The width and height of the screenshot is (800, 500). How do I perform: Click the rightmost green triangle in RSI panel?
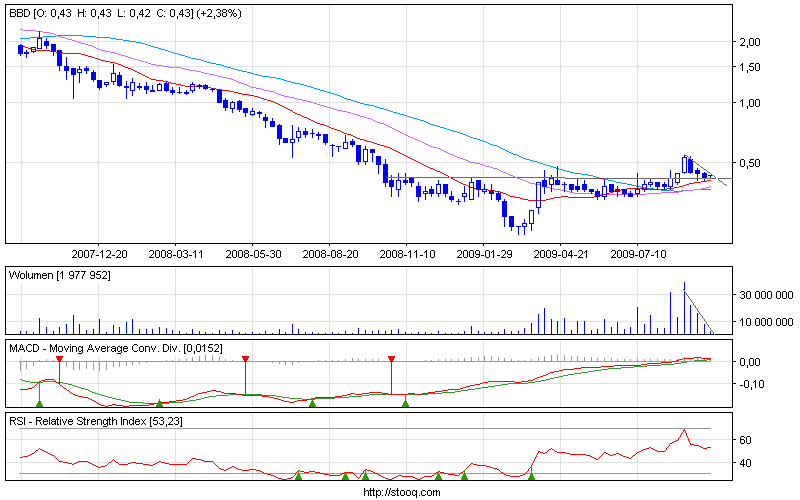[531, 474]
